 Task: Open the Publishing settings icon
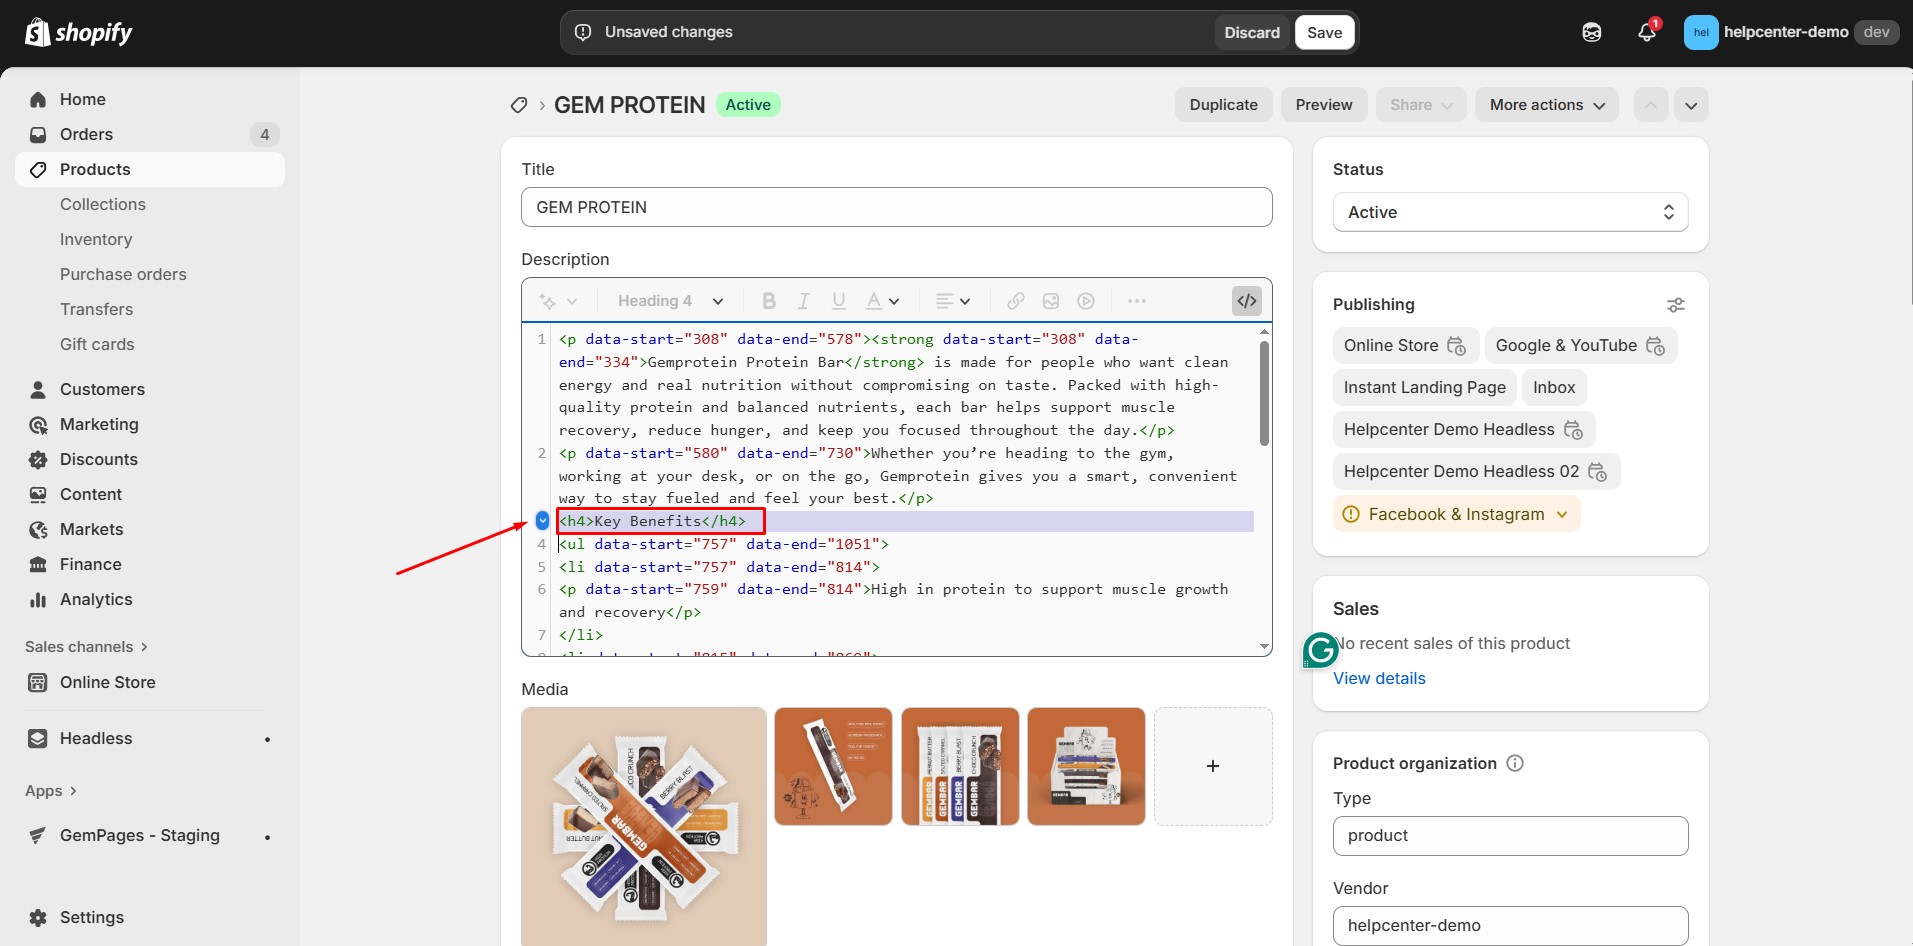tap(1676, 305)
